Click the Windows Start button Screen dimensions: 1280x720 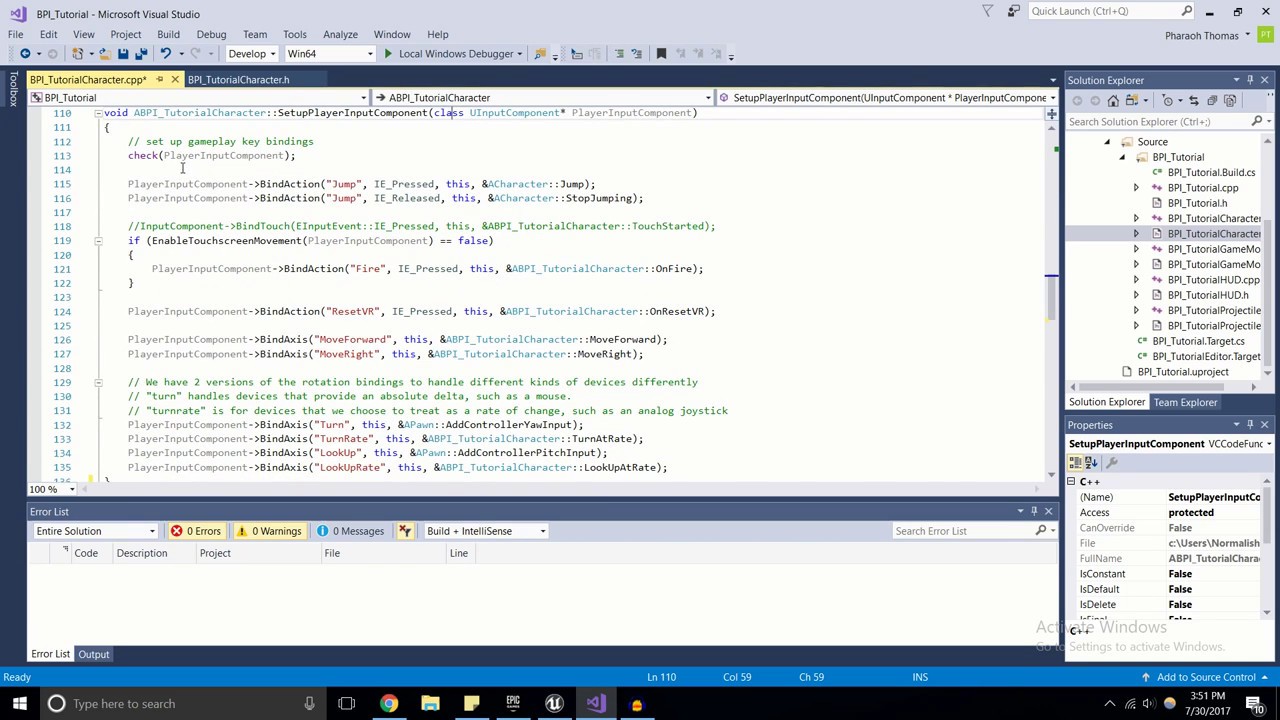(20, 704)
